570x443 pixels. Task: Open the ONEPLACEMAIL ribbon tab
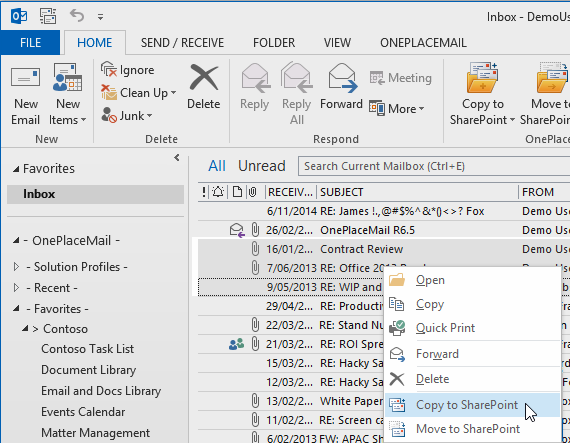click(423, 43)
